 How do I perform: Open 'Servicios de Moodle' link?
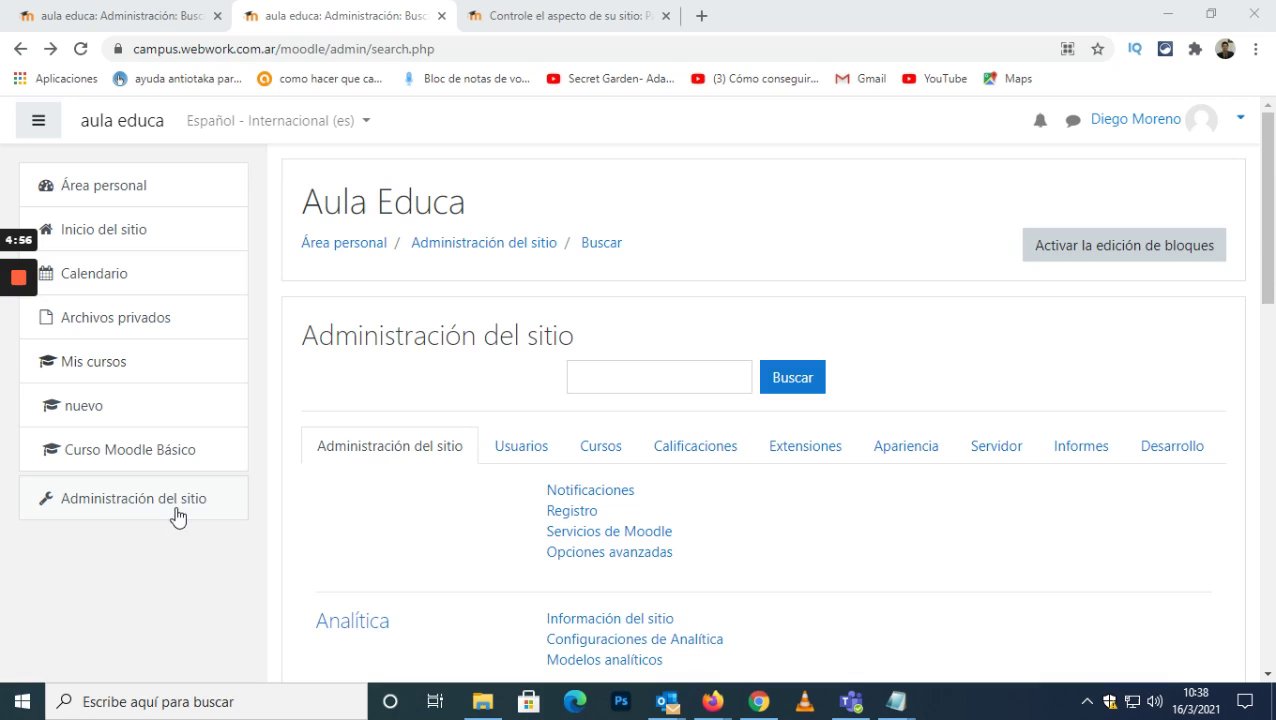click(x=609, y=531)
